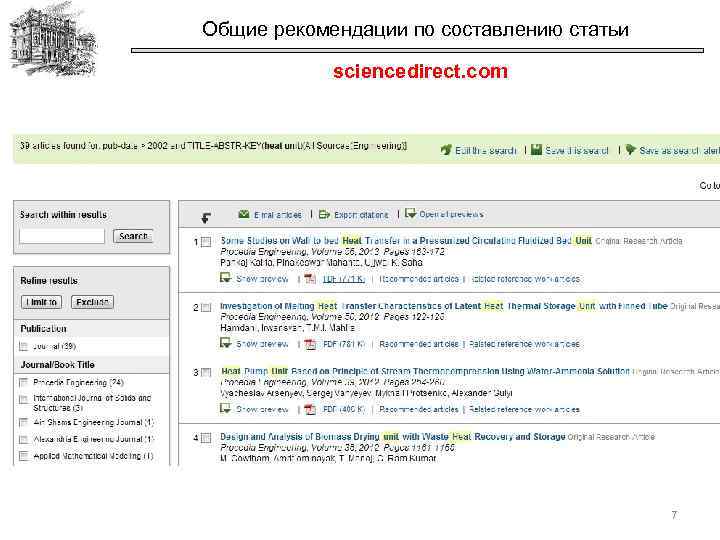The height and width of the screenshot is (540, 720).
Task: Select checkbox for article 3
Action: click(x=206, y=372)
